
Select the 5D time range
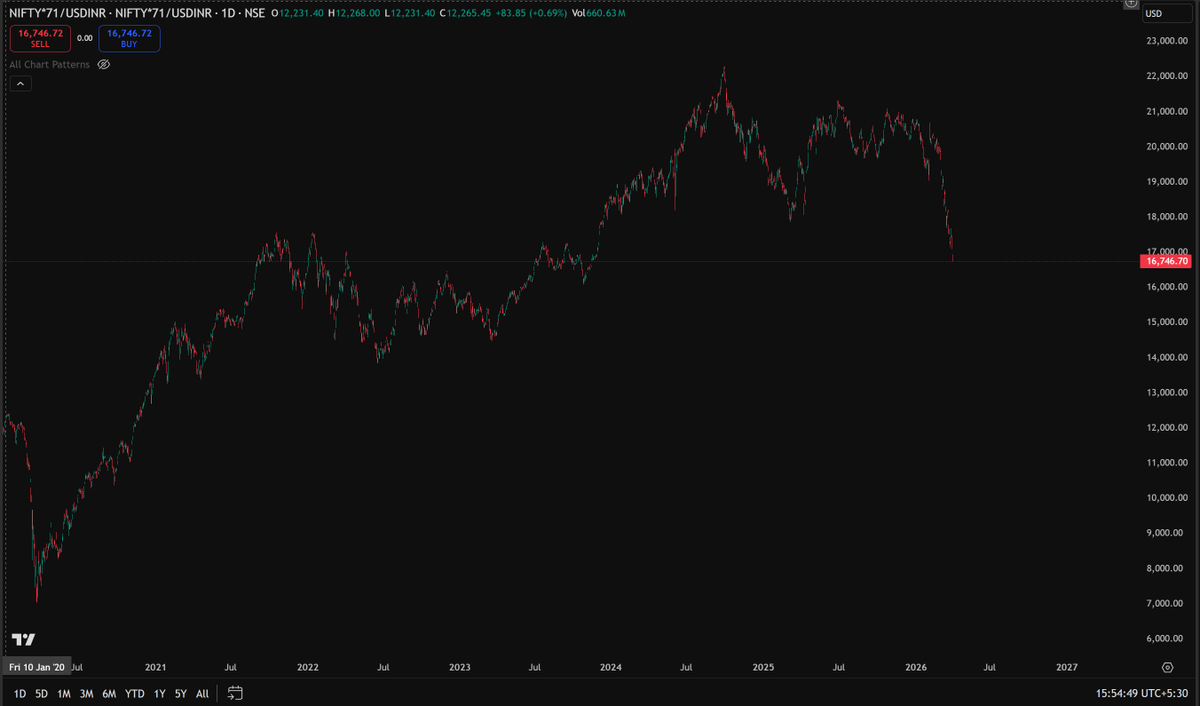click(x=41, y=693)
